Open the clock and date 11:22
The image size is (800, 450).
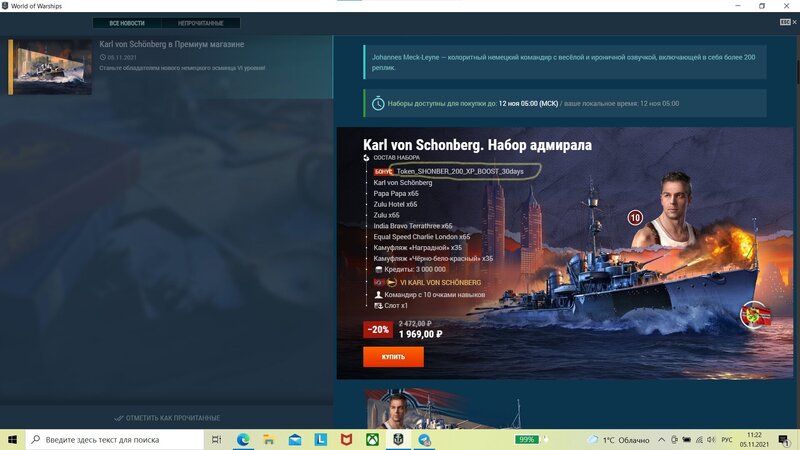pos(754,440)
